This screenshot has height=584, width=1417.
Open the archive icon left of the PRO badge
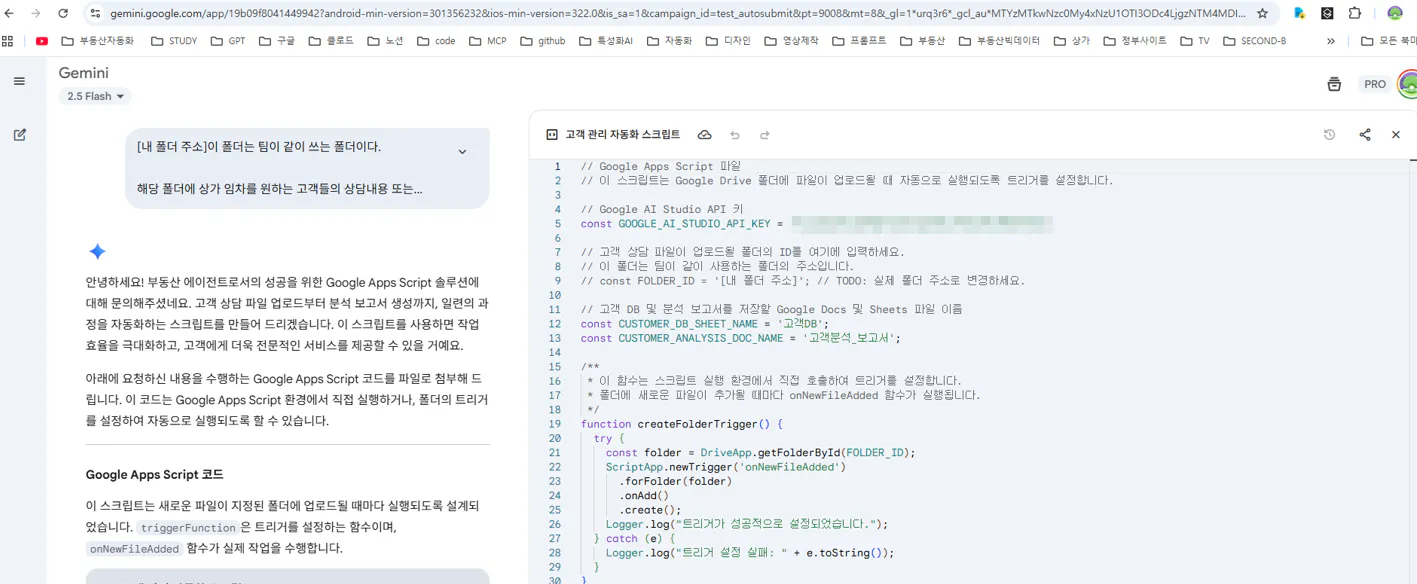point(1334,84)
